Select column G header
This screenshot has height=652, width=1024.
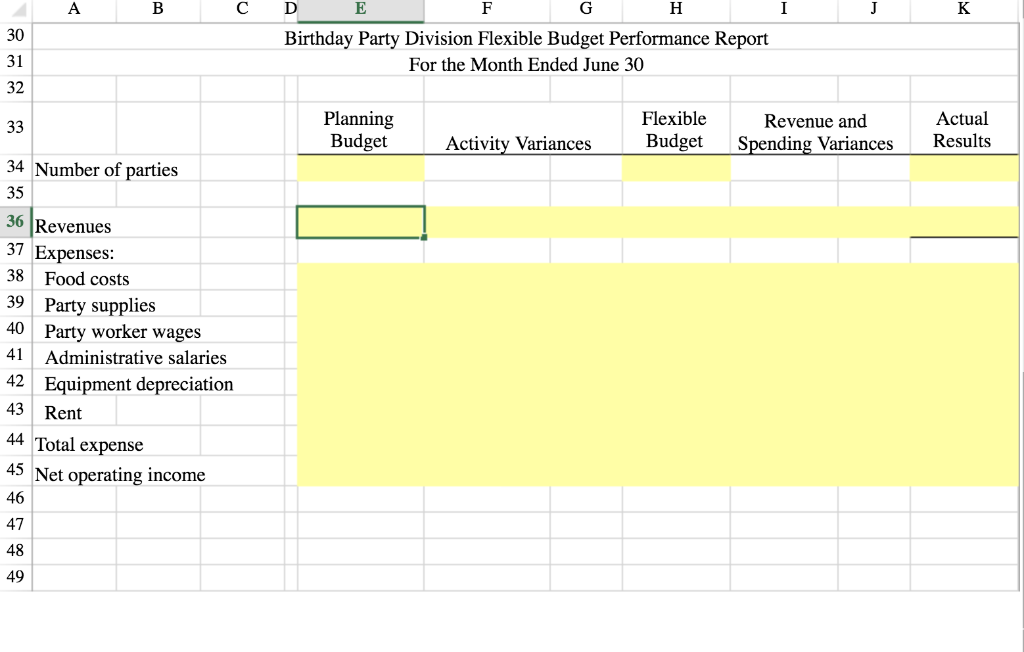click(586, 10)
